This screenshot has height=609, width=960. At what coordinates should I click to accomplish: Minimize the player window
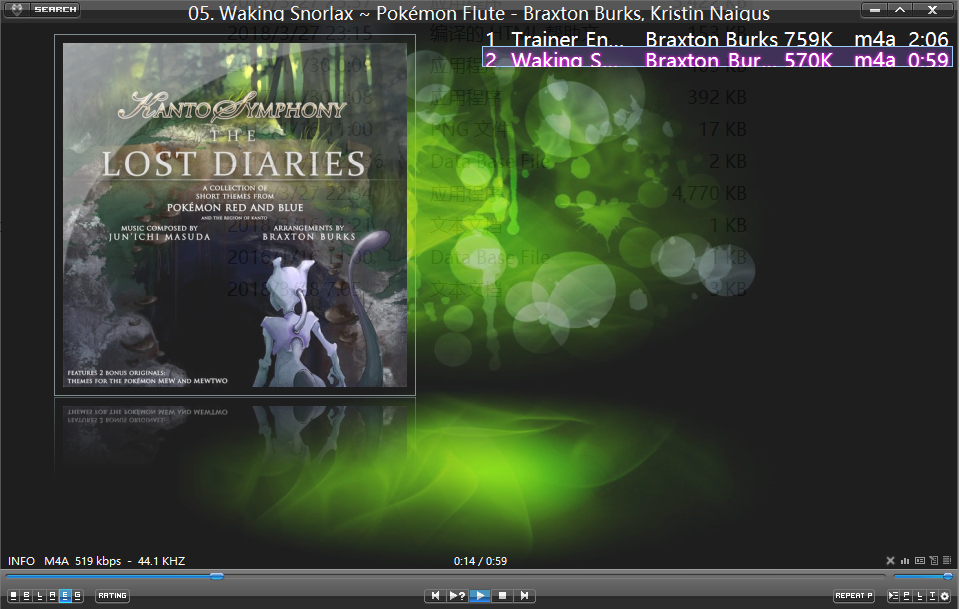[875, 10]
